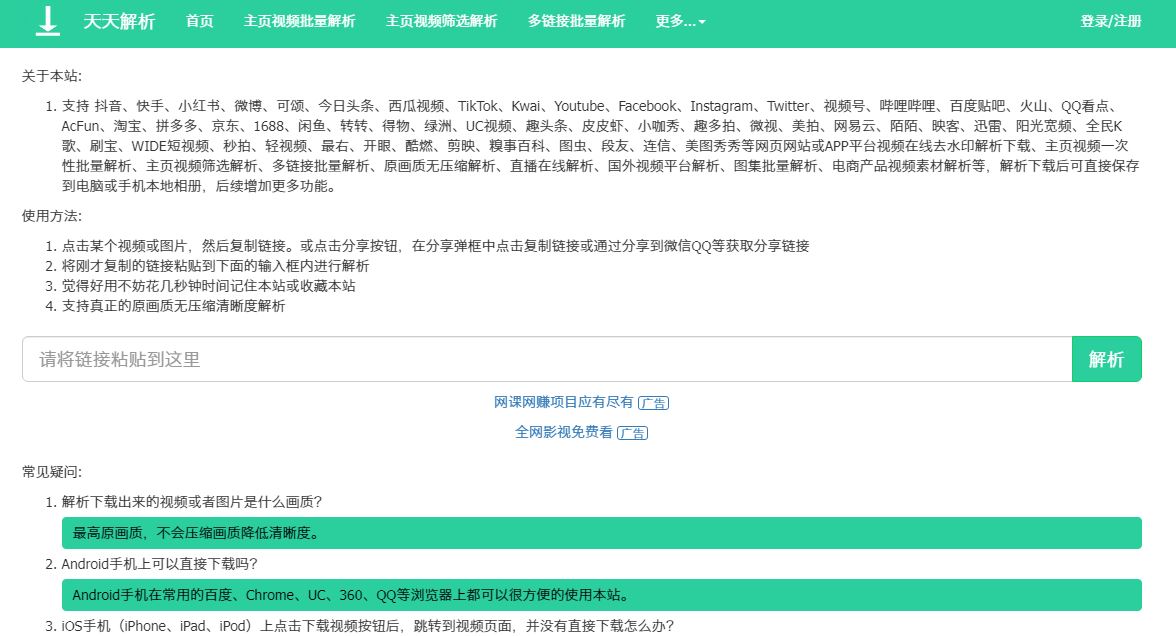
Task: Click the green 最高原画质 answer box
Action: point(601,533)
